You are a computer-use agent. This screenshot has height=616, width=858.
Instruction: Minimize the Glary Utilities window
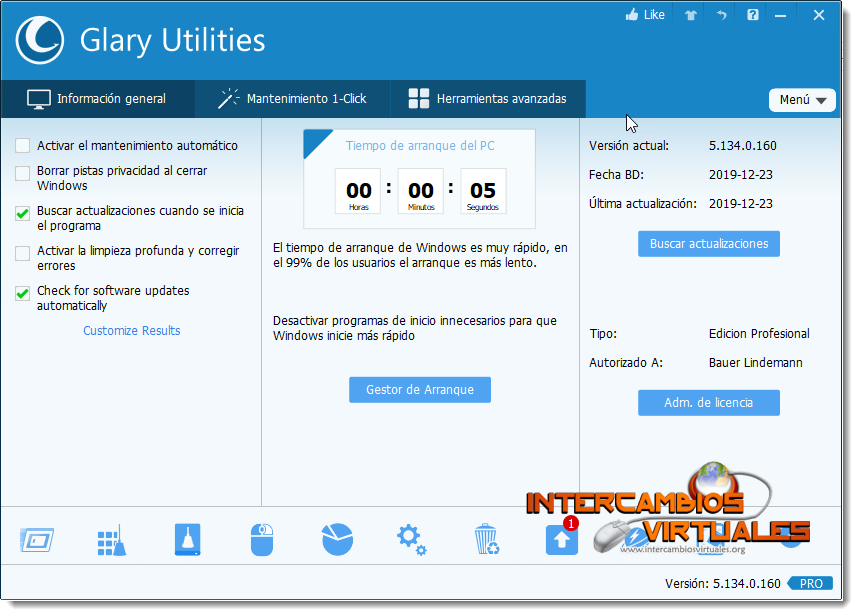(x=781, y=16)
